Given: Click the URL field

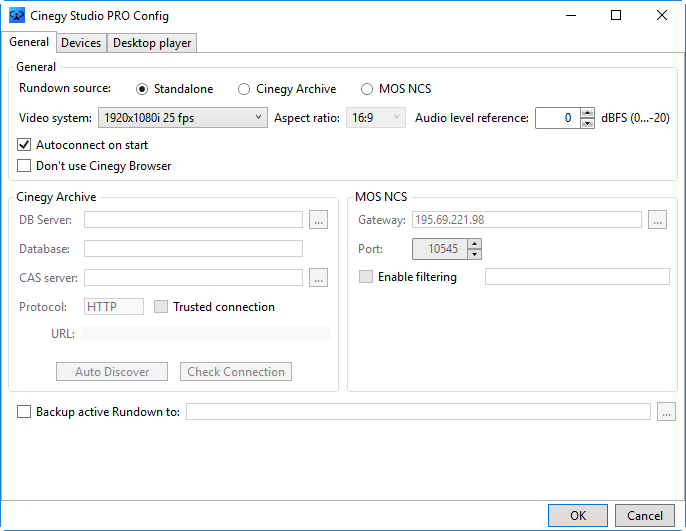Looking at the screenshot, I should (x=206, y=333).
